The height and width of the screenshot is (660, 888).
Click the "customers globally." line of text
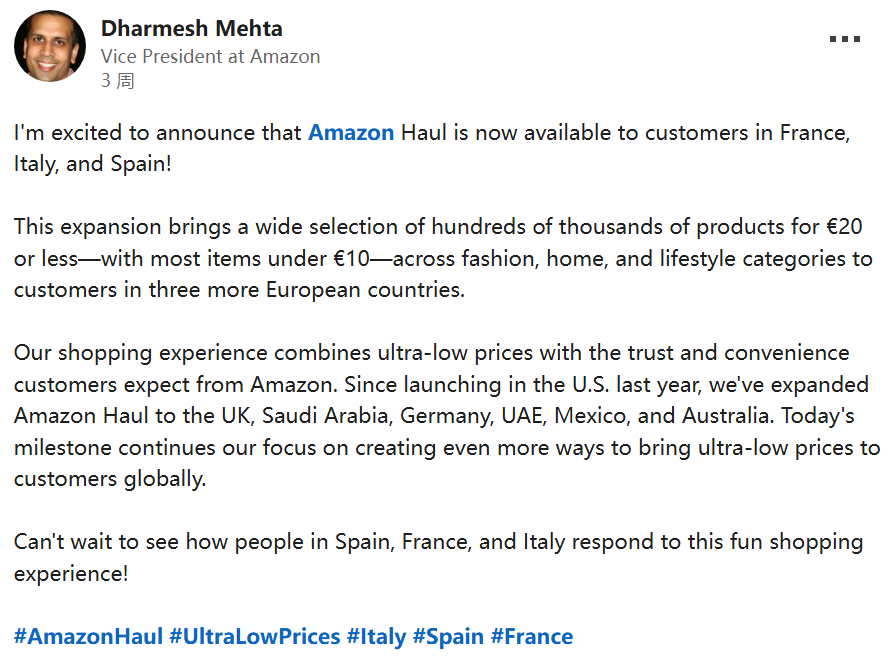point(110,479)
